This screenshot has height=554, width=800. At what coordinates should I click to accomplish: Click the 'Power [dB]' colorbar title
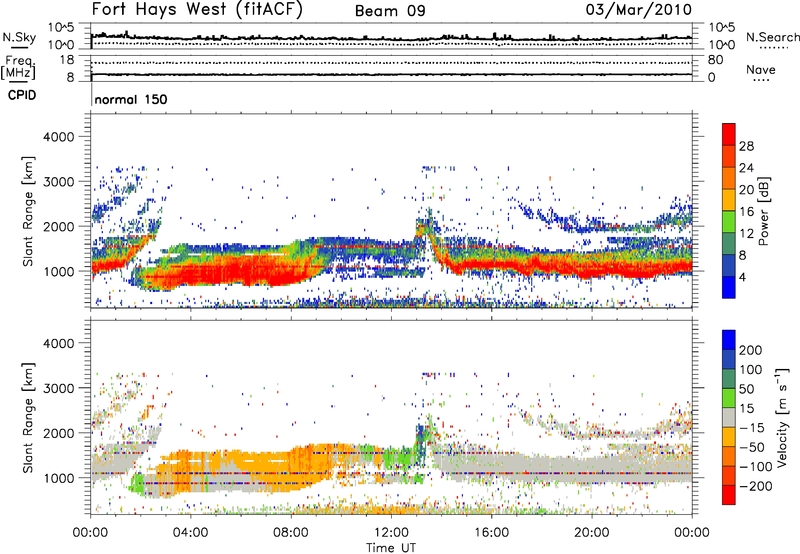[x=763, y=211]
